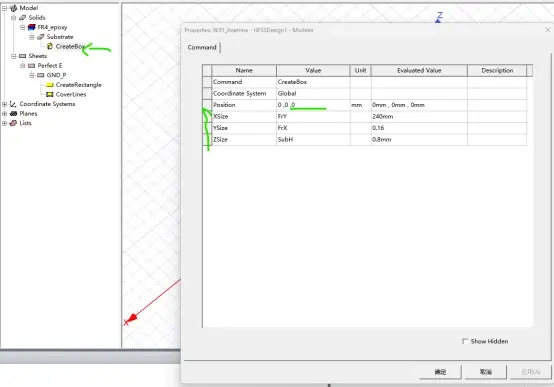Click the Evaluated Value column header
Image resolution: width=554 pixels, height=387 pixels.
point(419,70)
